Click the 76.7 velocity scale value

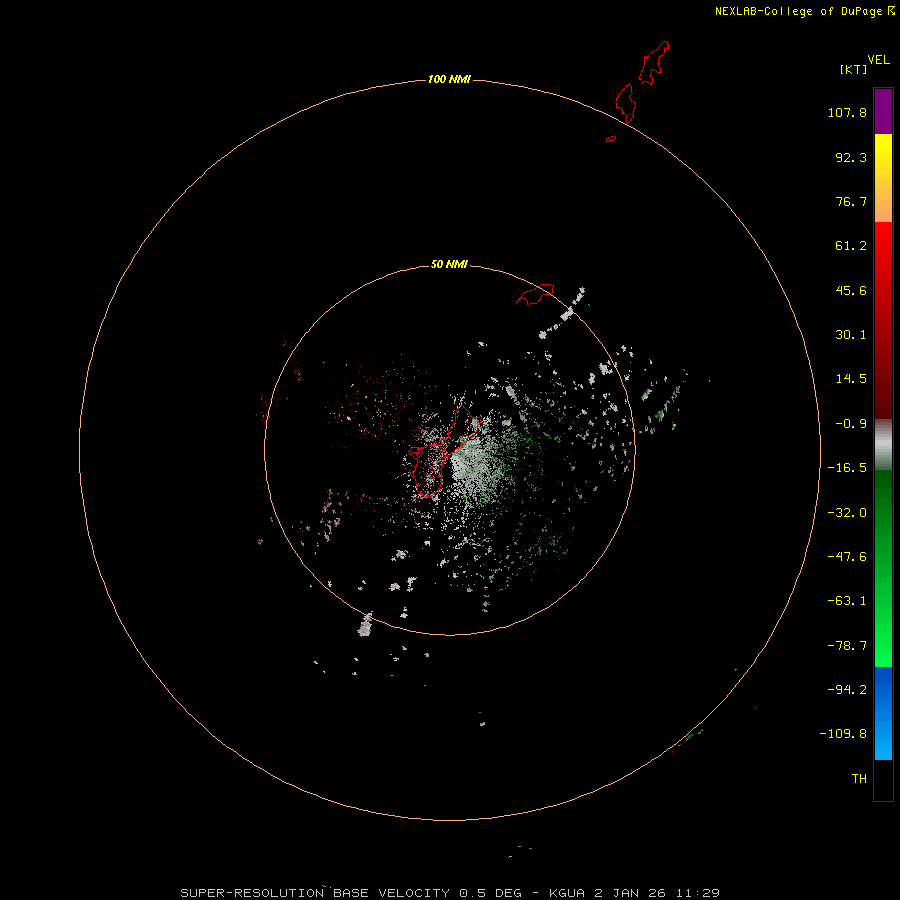(x=851, y=201)
